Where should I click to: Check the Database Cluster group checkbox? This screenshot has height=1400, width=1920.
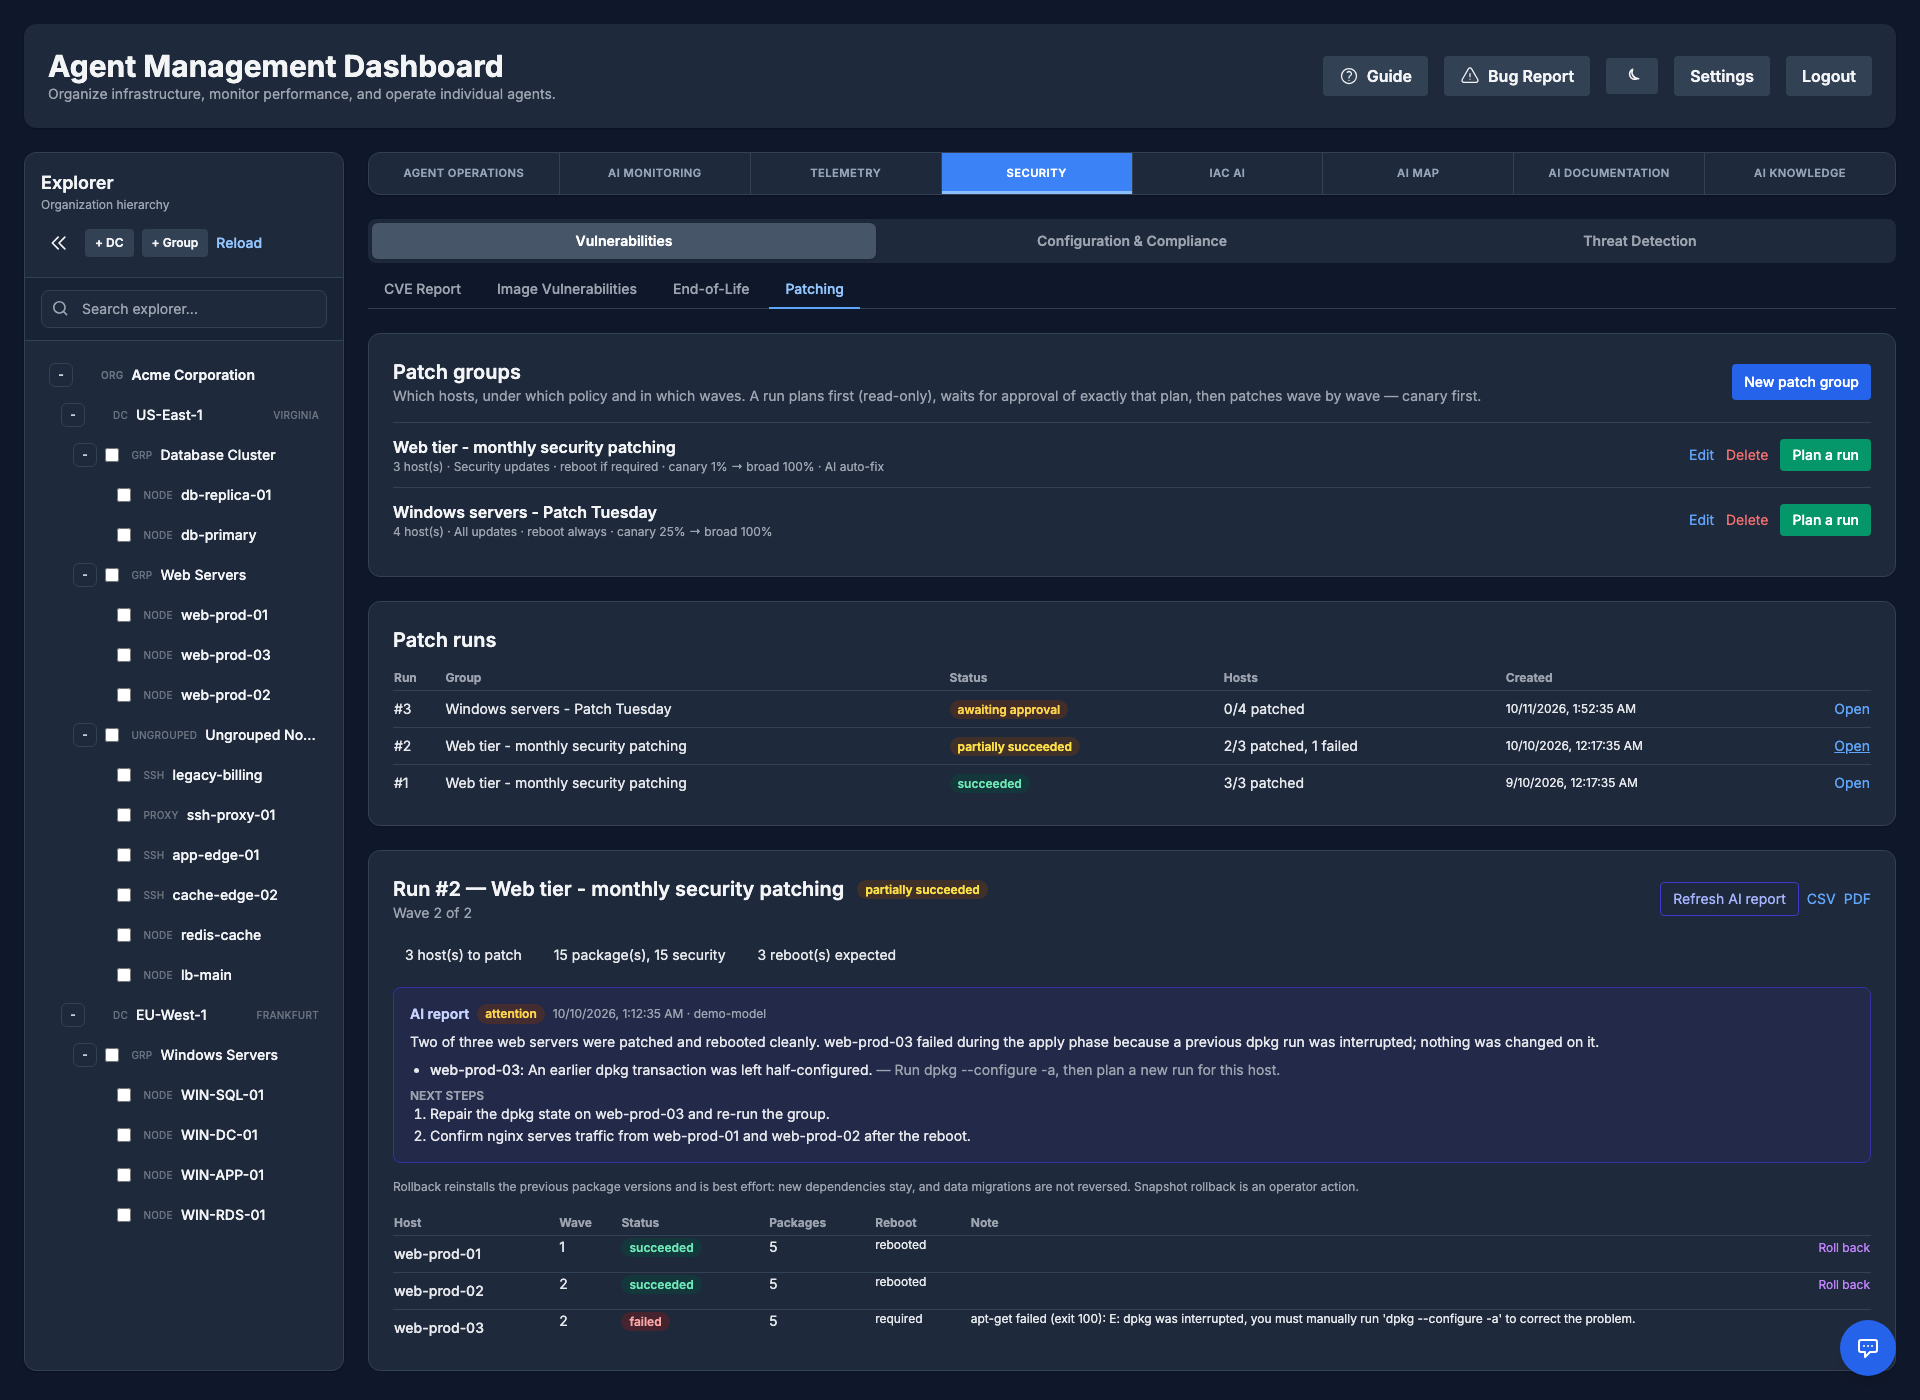pos(112,455)
